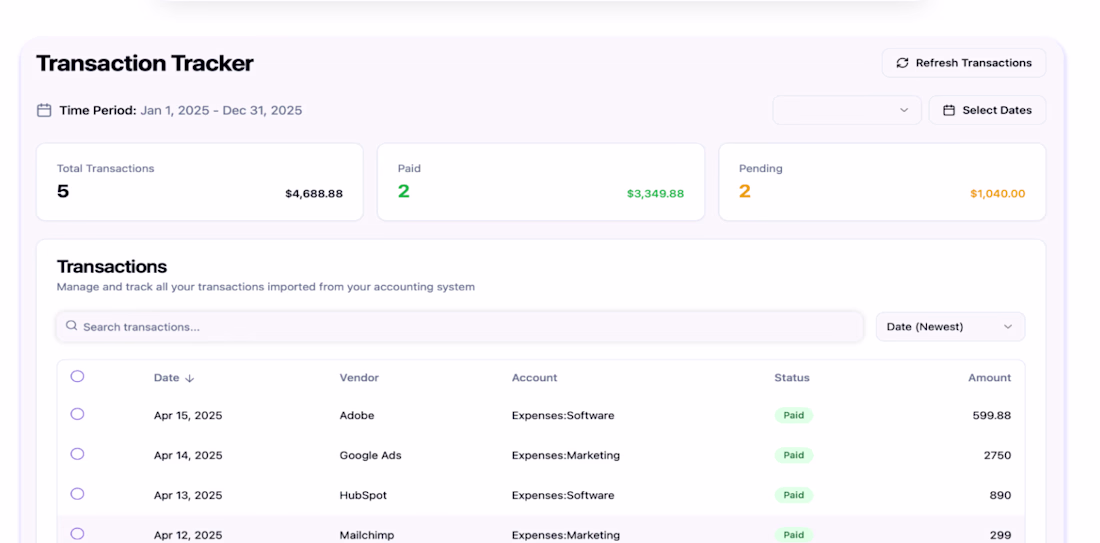Click Expenses:Marketing in the Google Ads row
Screen dimensions: 1100x543
566,455
